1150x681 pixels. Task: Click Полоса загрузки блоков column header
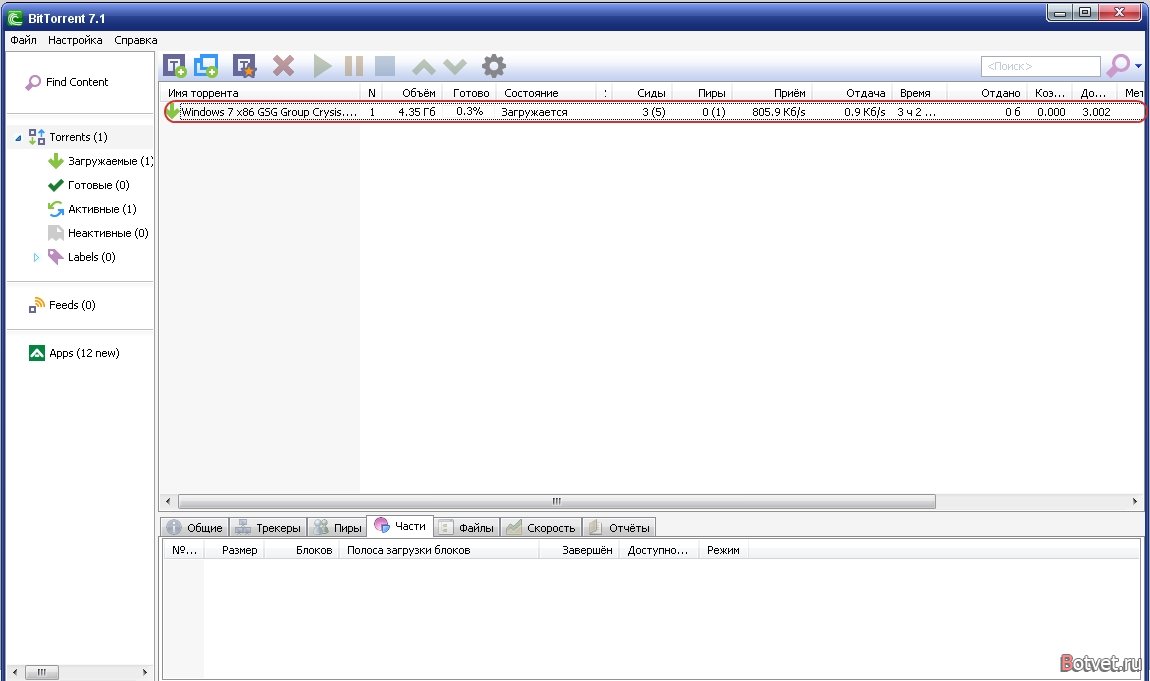(439, 551)
